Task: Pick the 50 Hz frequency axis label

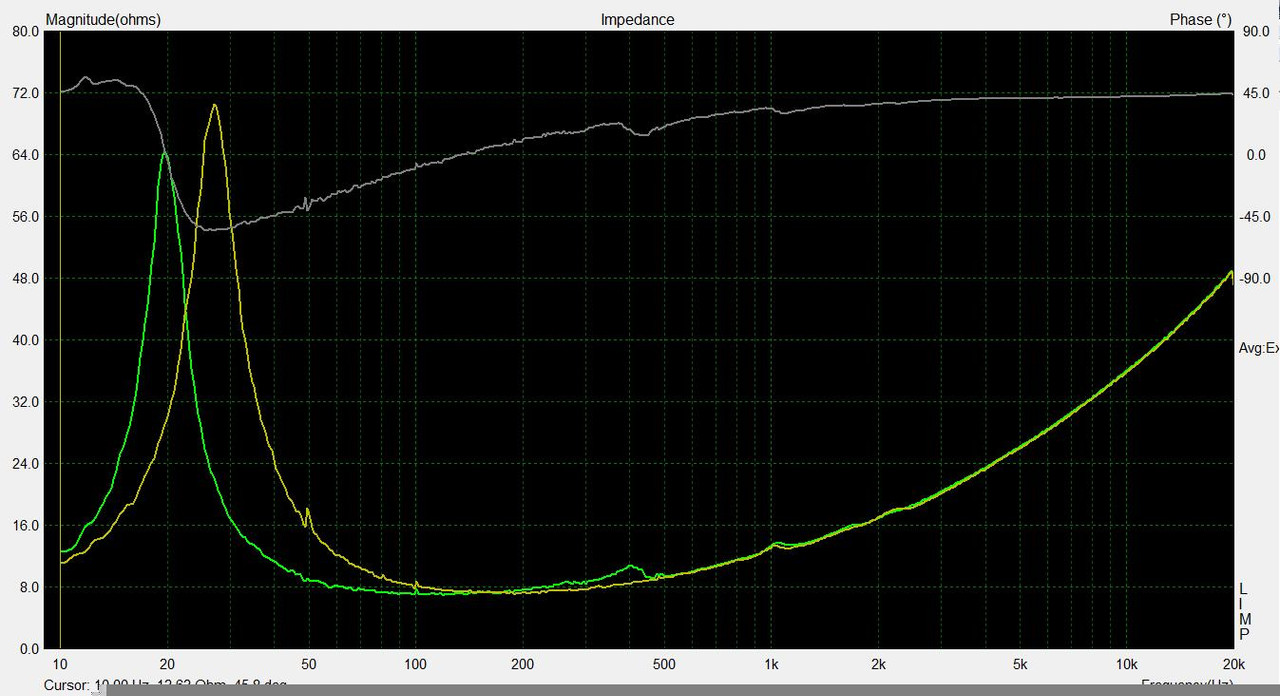Action: [308, 664]
